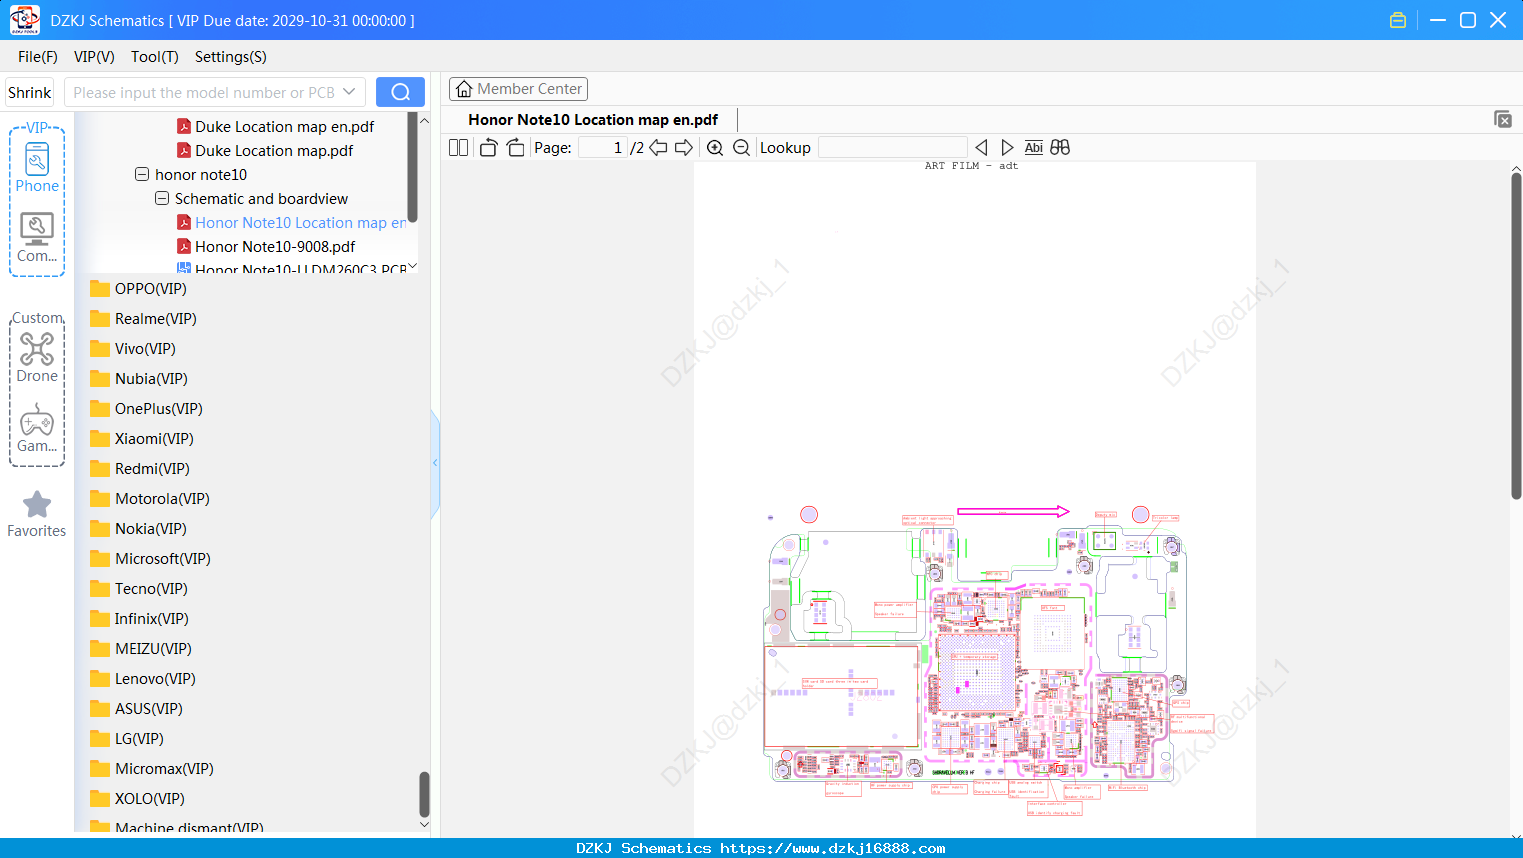
Task: Open the Vivo(VIP) folder
Action: pyautogui.click(x=132, y=348)
